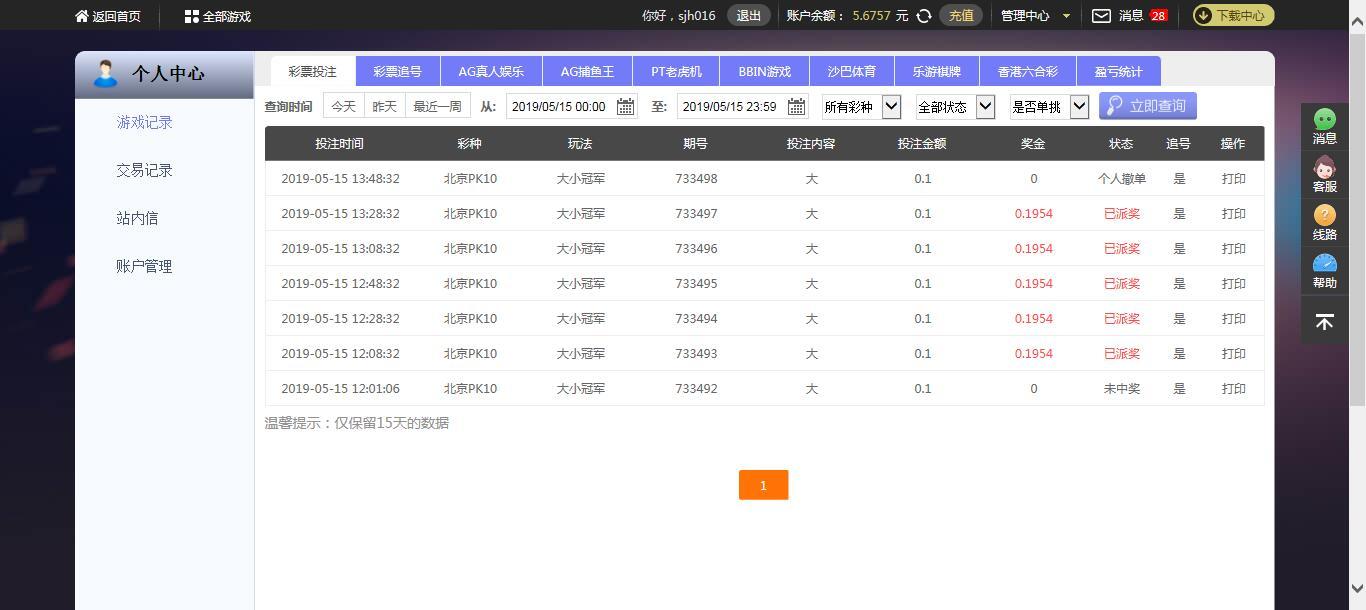Screen dimensions: 1366x610
Task: Click the refresh balance icon
Action: coord(924,16)
